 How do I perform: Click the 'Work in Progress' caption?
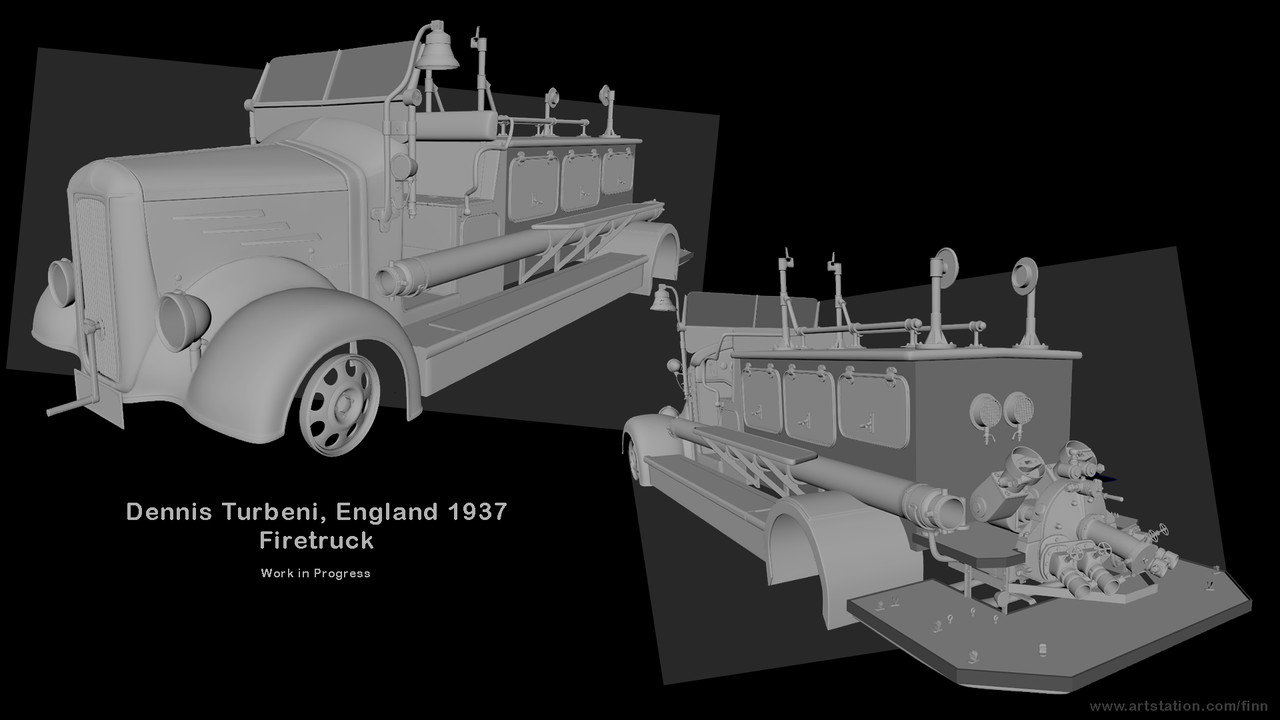[x=316, y=574]
